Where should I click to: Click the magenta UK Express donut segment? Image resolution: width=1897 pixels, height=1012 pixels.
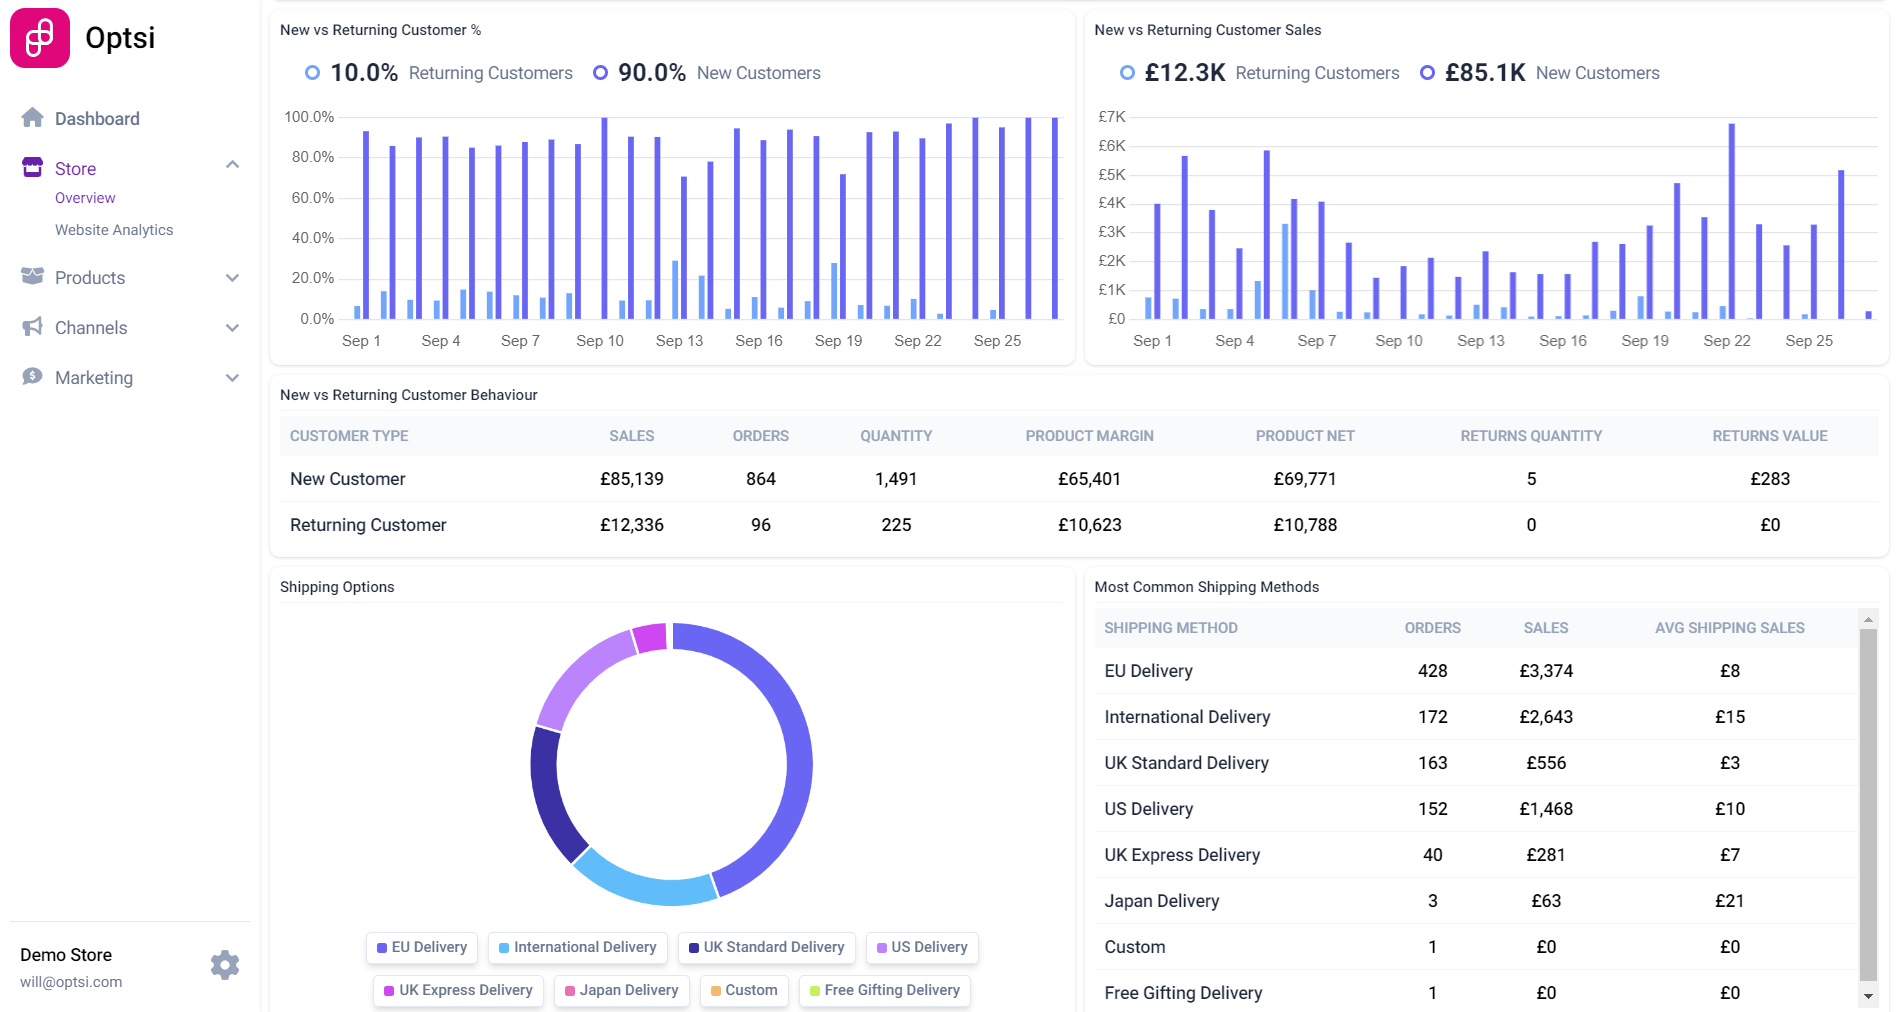[651, 638]
